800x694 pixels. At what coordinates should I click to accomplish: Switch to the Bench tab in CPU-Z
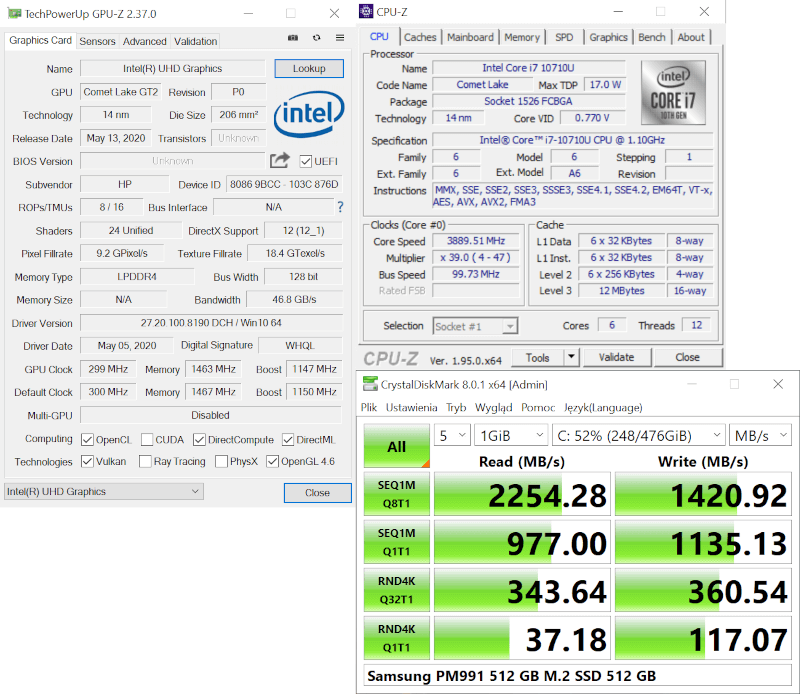[x=652, y=37]
